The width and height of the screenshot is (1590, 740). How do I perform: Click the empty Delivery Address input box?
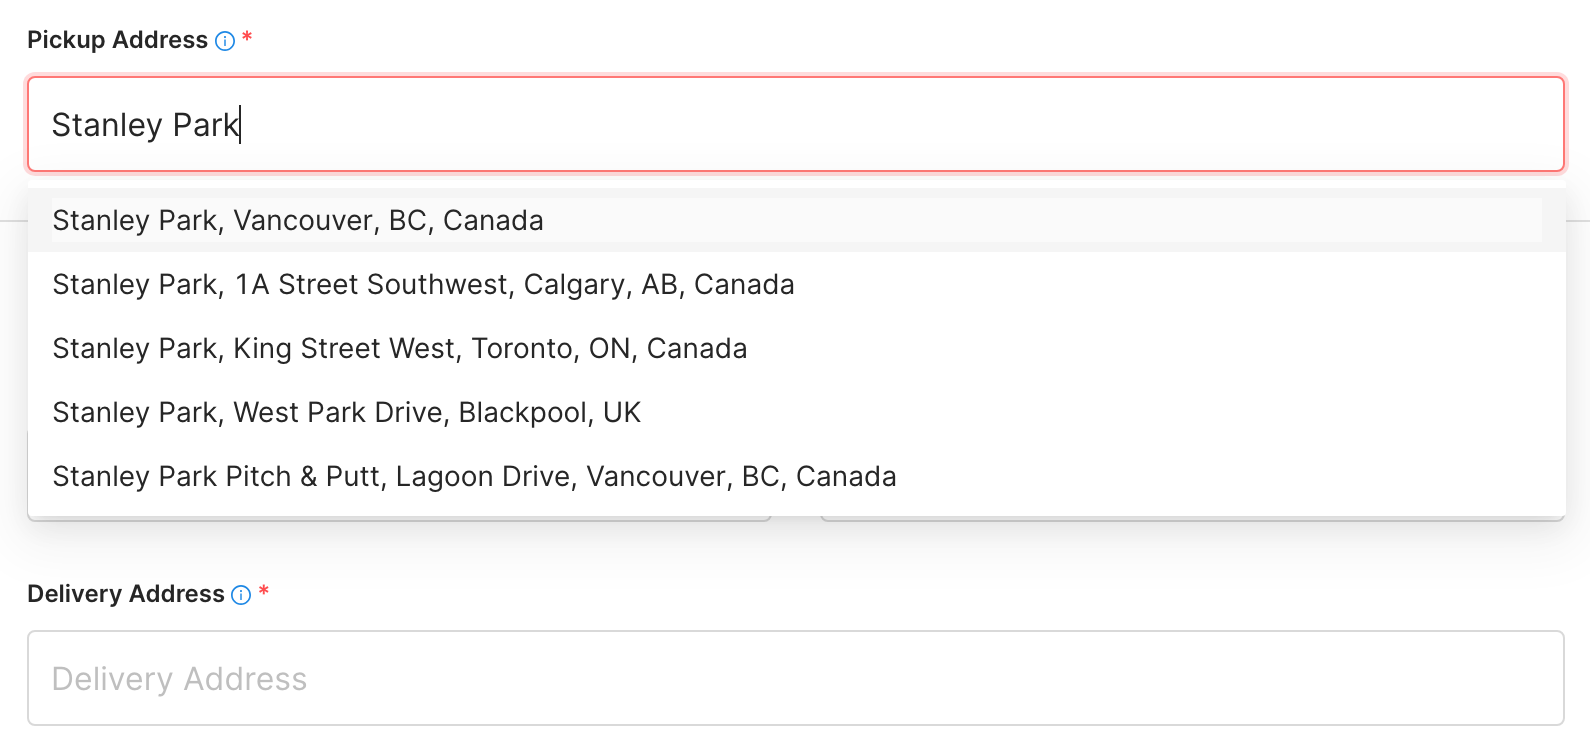point(600,678)
